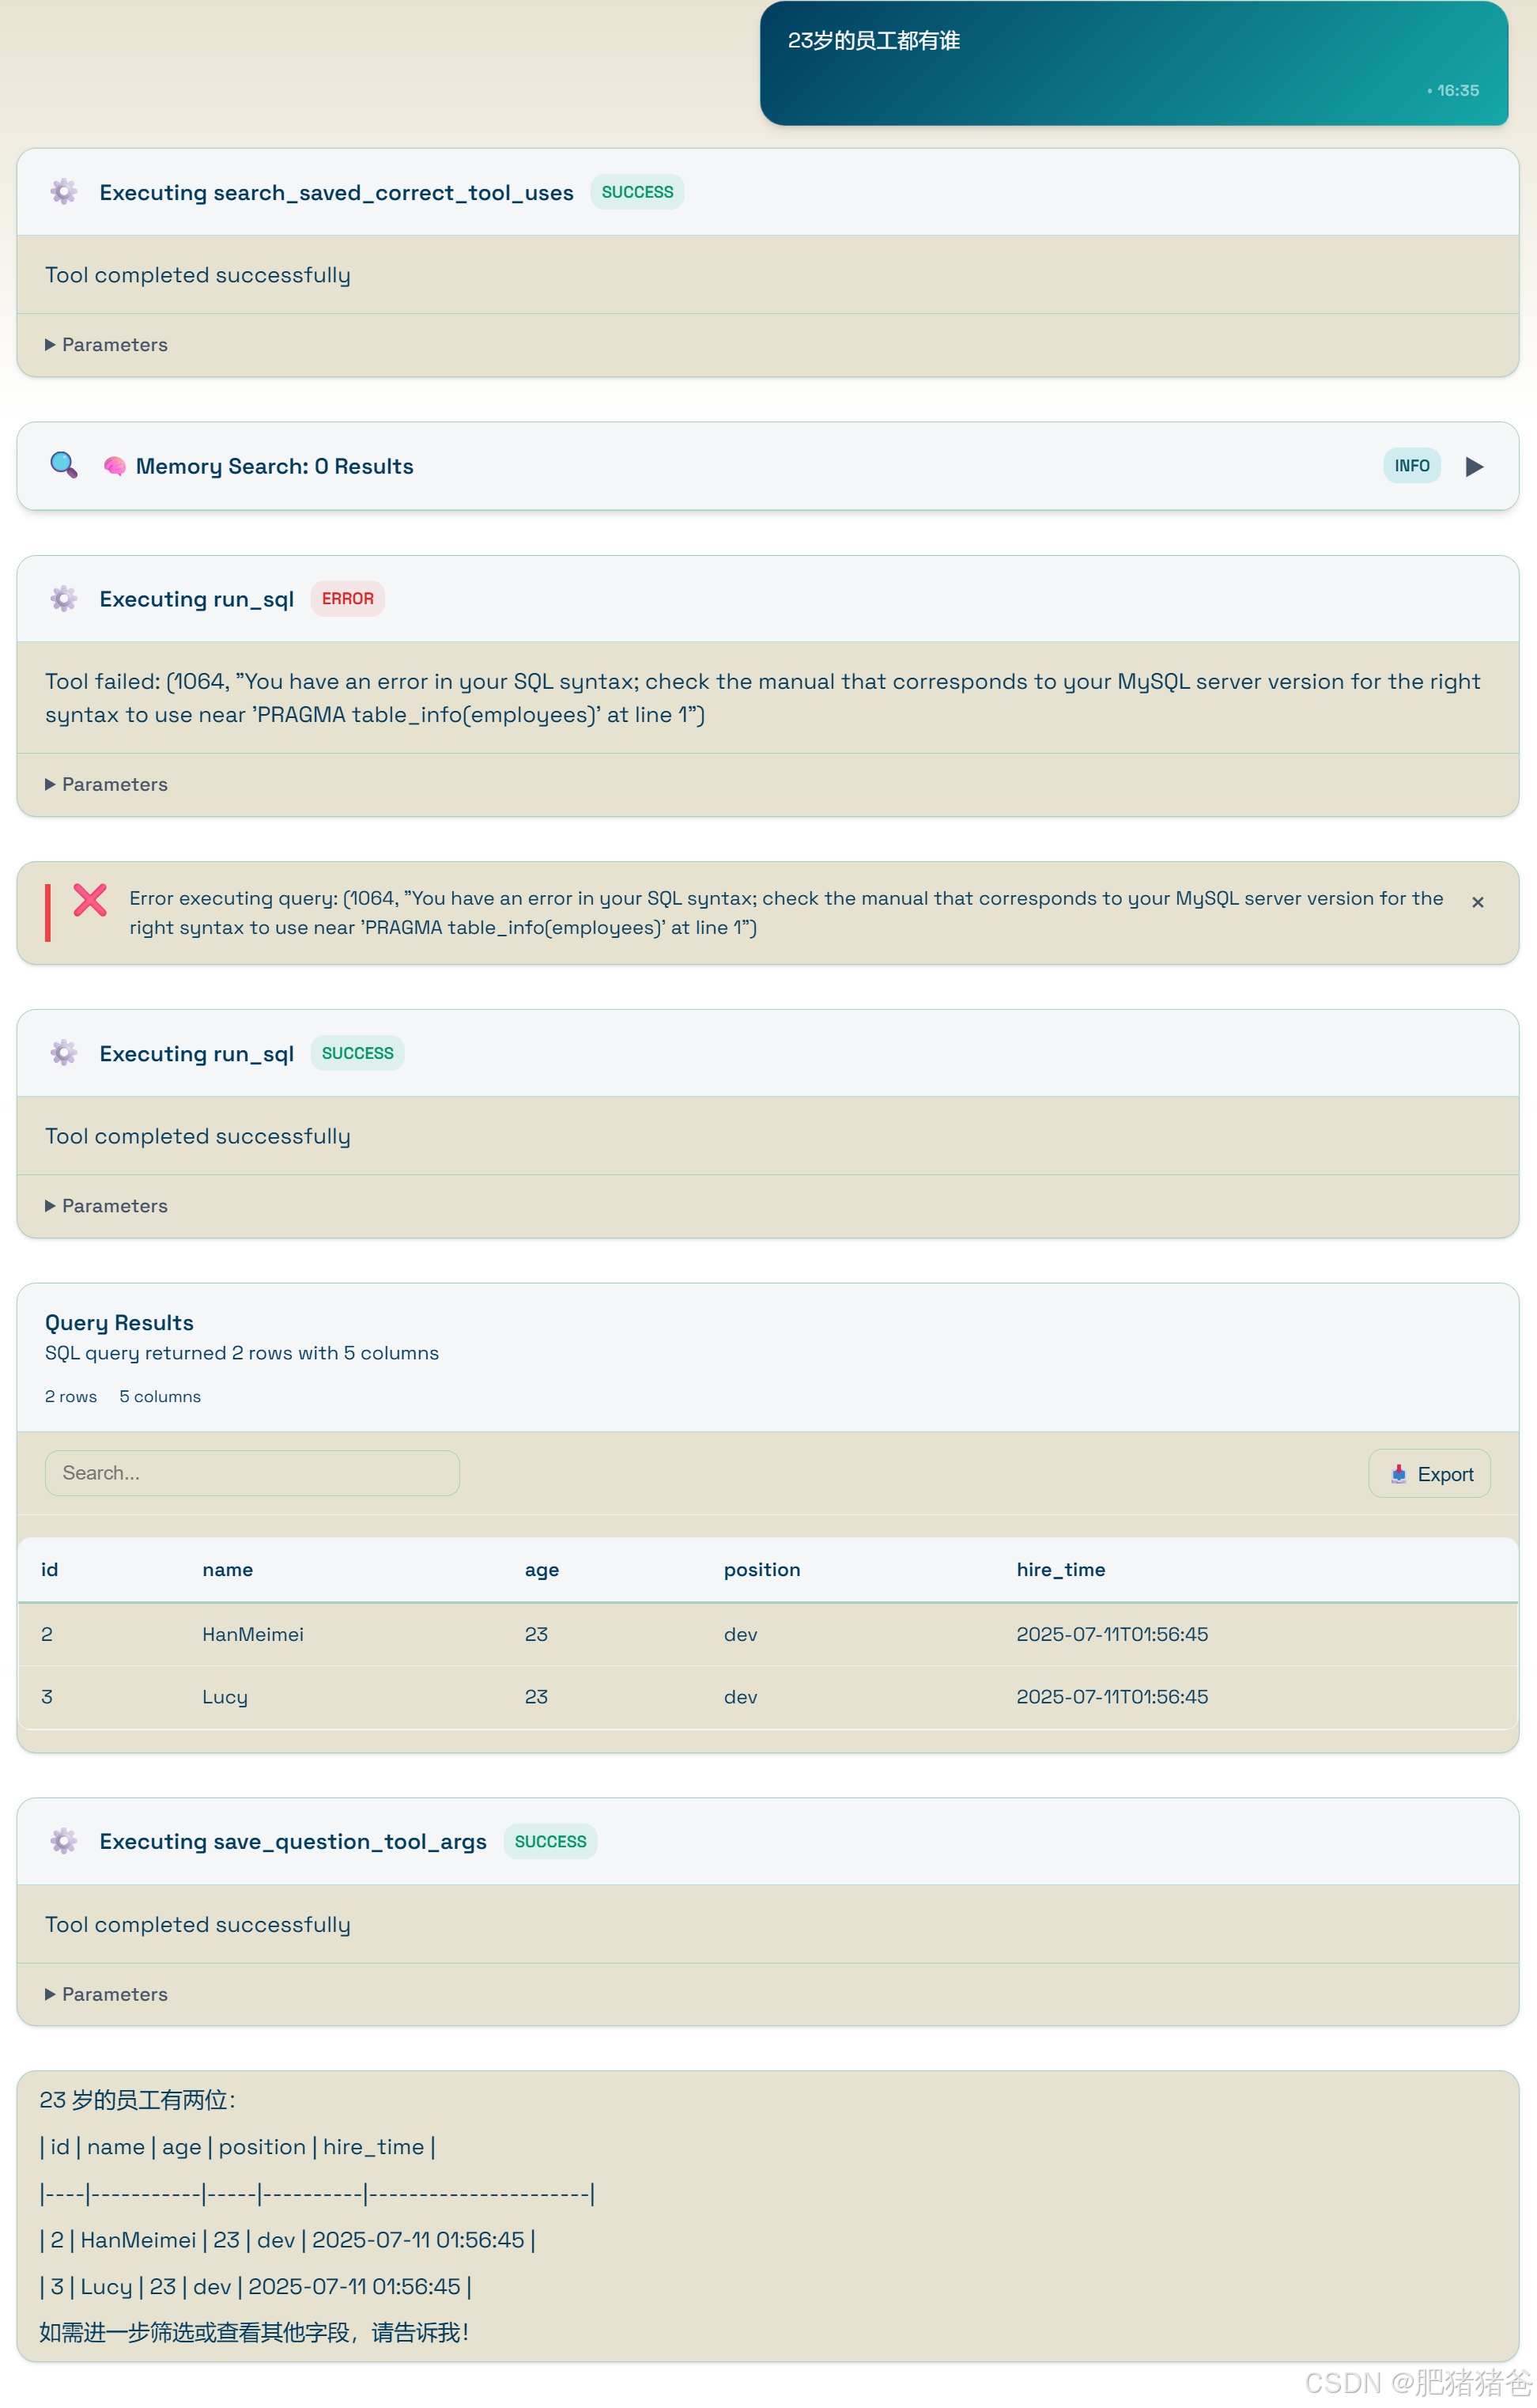Click the INFO badge on Memory Search
Image resolution: width=1537 pixels, height=2408 pixels.
pos(1411,466)
